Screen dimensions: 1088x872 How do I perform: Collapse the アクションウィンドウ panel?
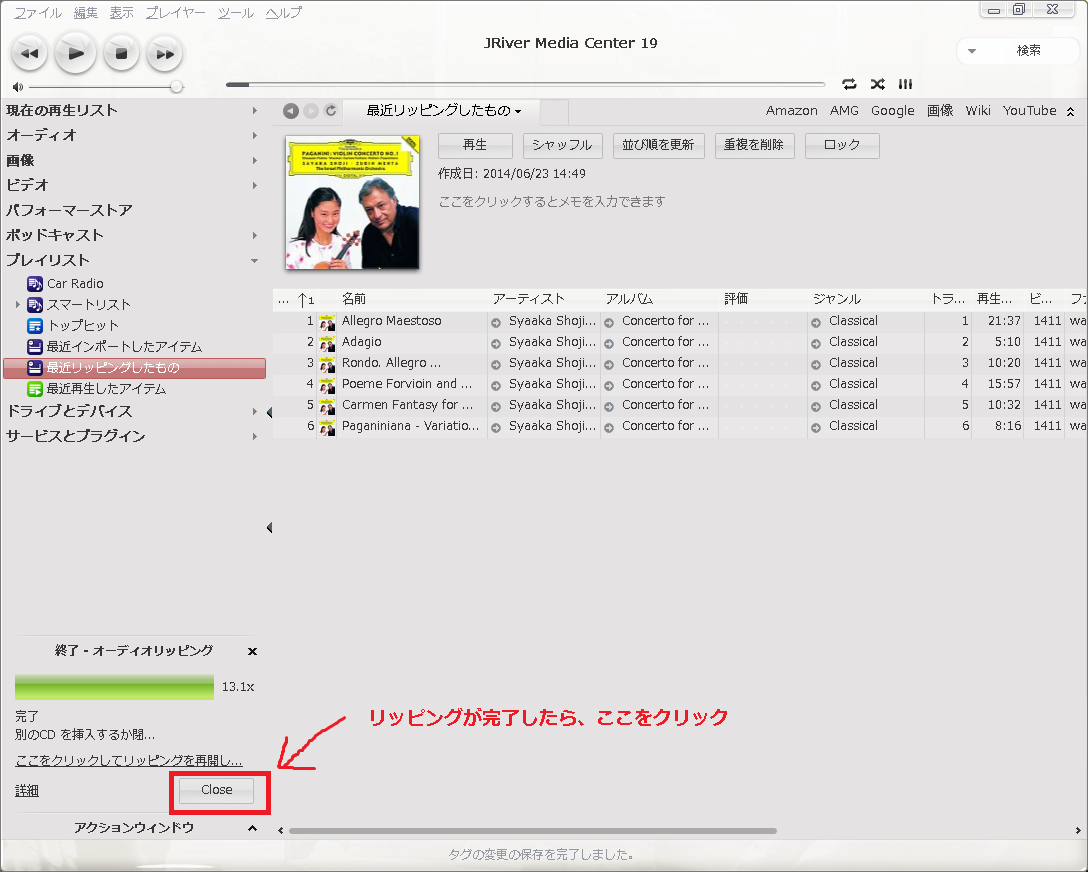point(252,828)
